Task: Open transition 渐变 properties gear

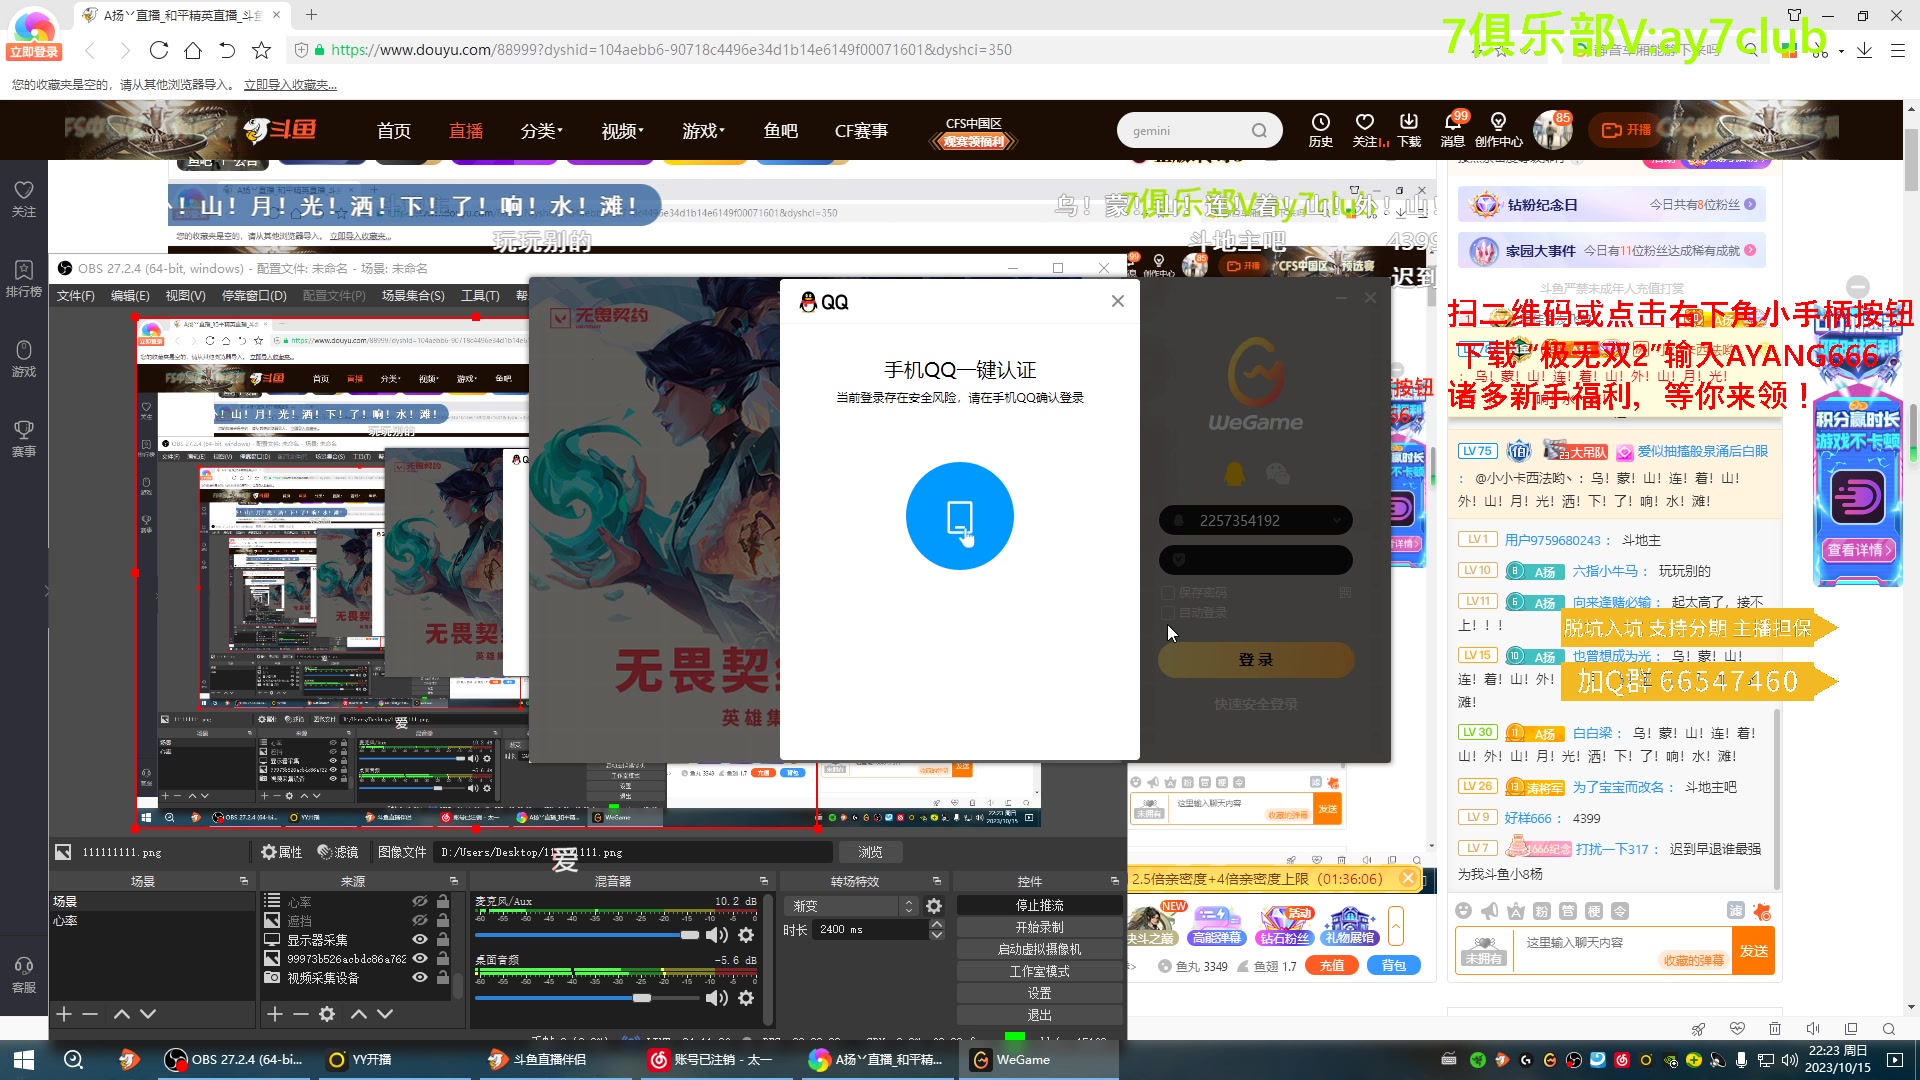Action: 934,906
